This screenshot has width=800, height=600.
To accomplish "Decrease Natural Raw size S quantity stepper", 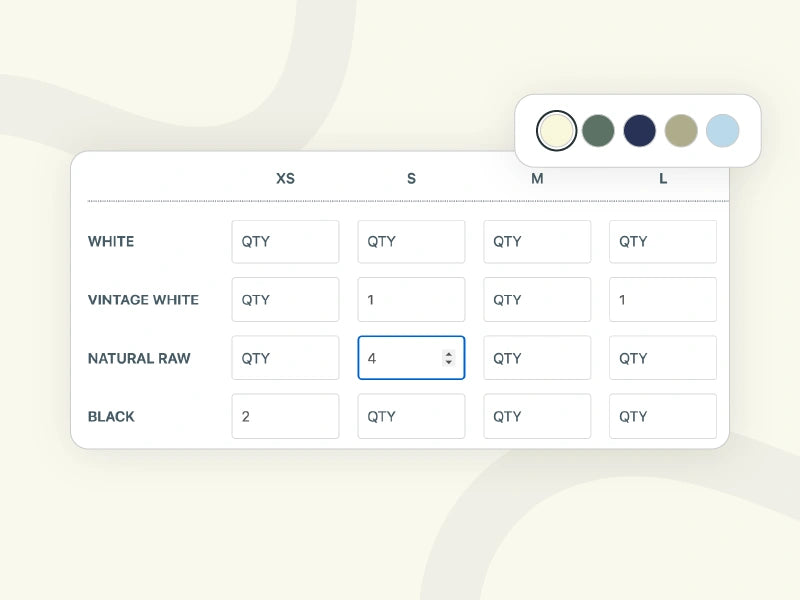I will point(449,362).
